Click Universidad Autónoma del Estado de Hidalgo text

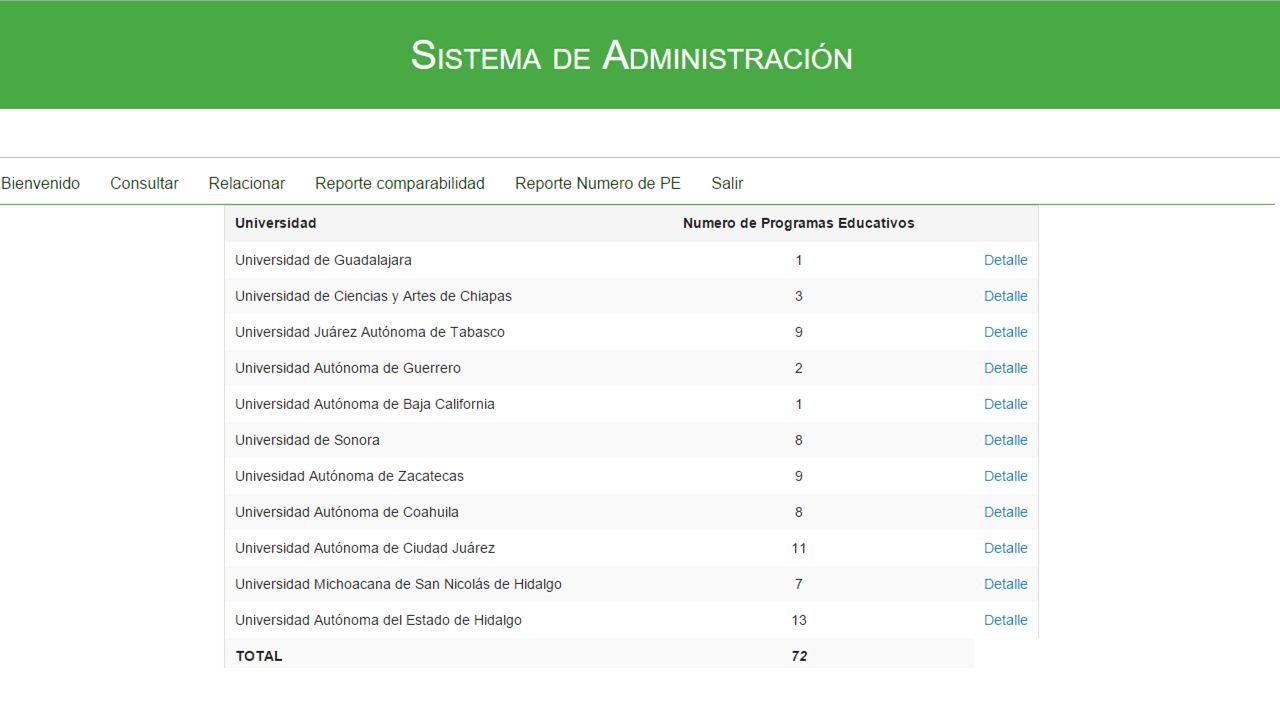click(378, 620)
